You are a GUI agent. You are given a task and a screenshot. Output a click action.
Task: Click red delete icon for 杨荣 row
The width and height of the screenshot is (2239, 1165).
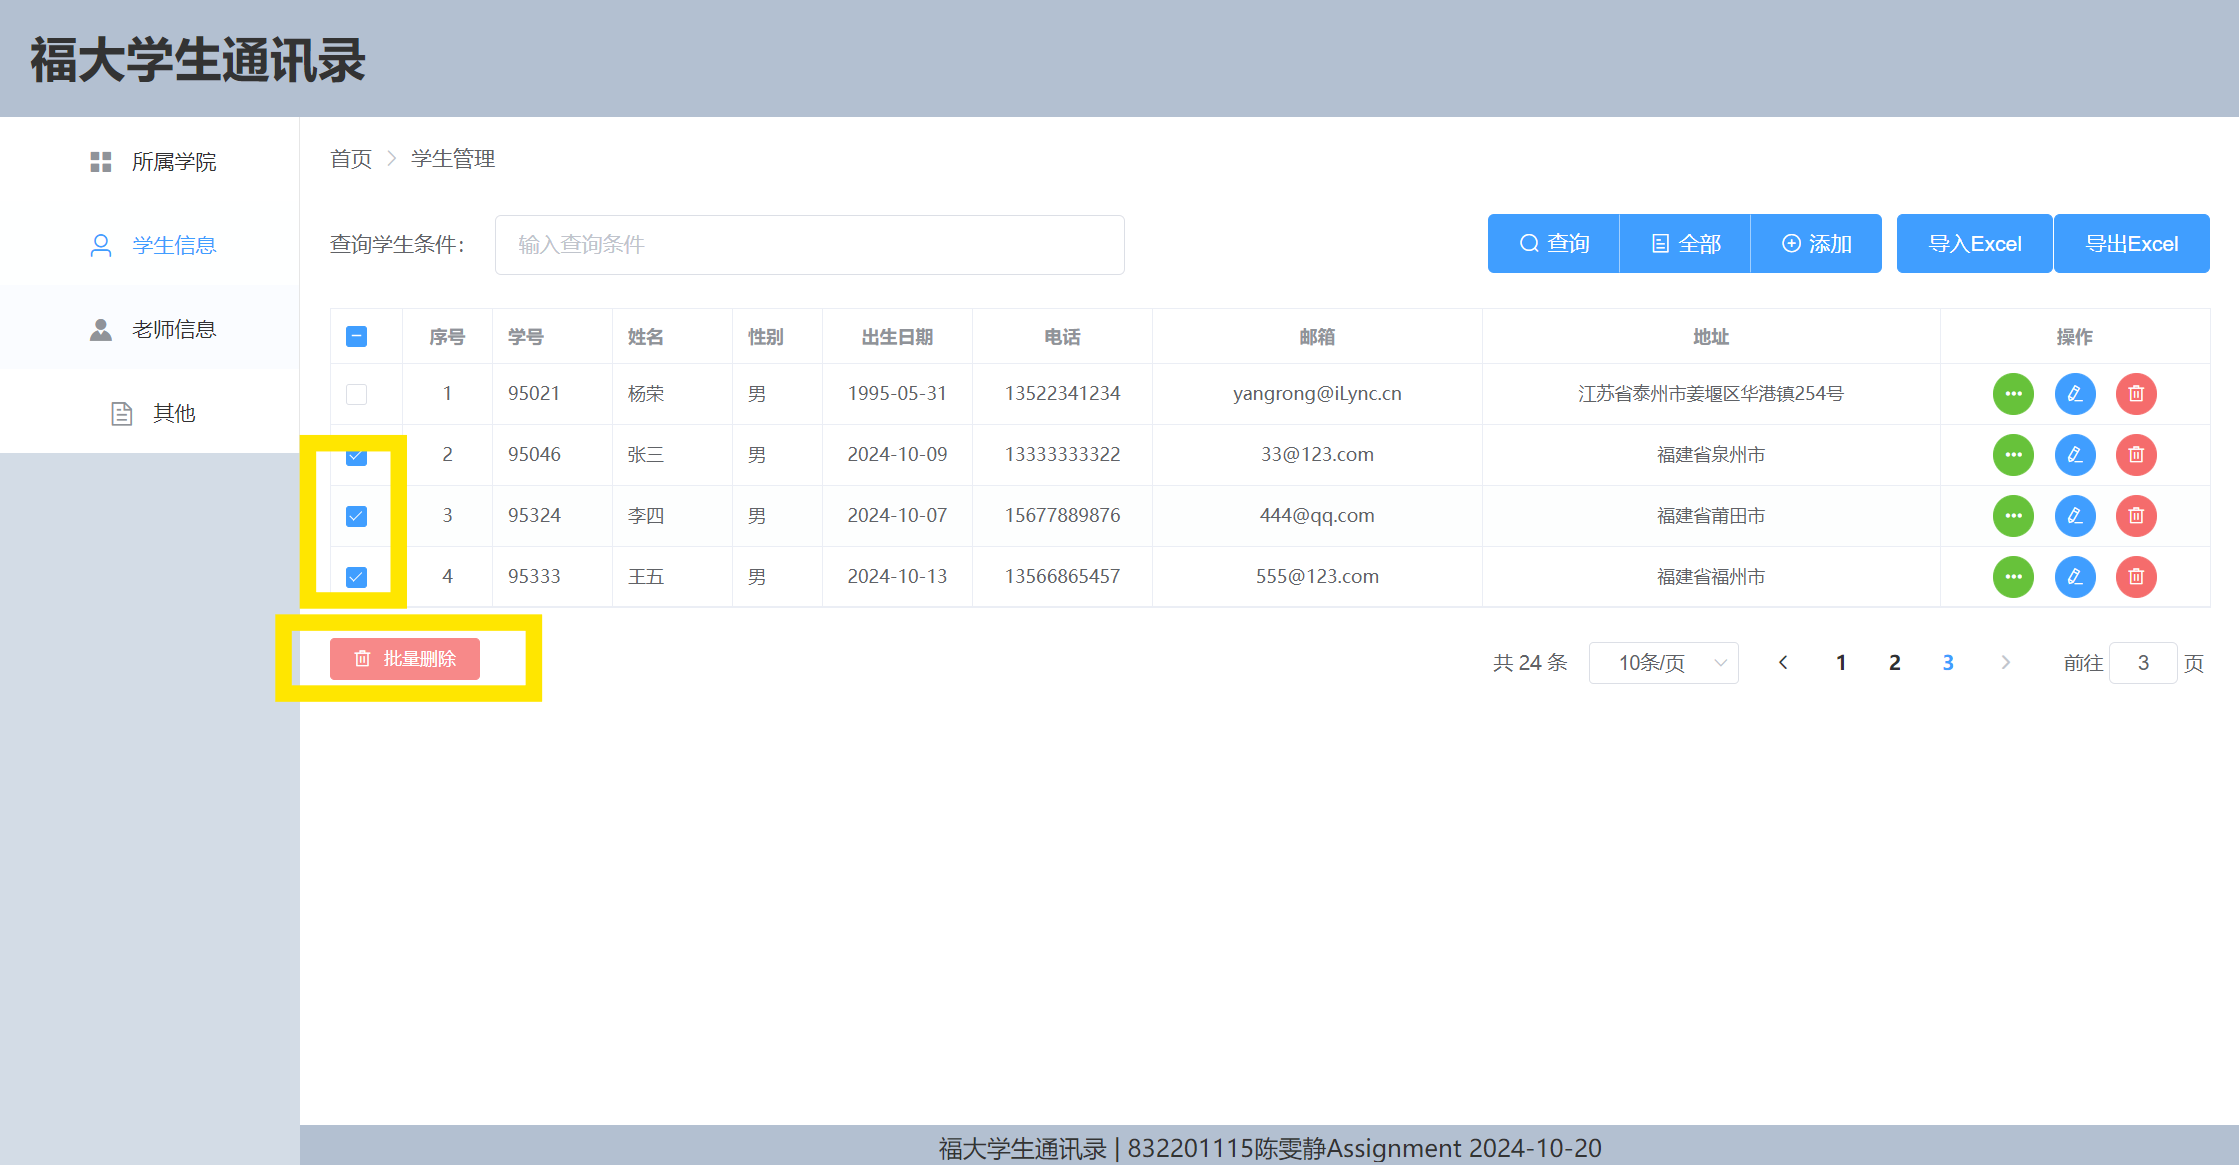point(2136,394)
